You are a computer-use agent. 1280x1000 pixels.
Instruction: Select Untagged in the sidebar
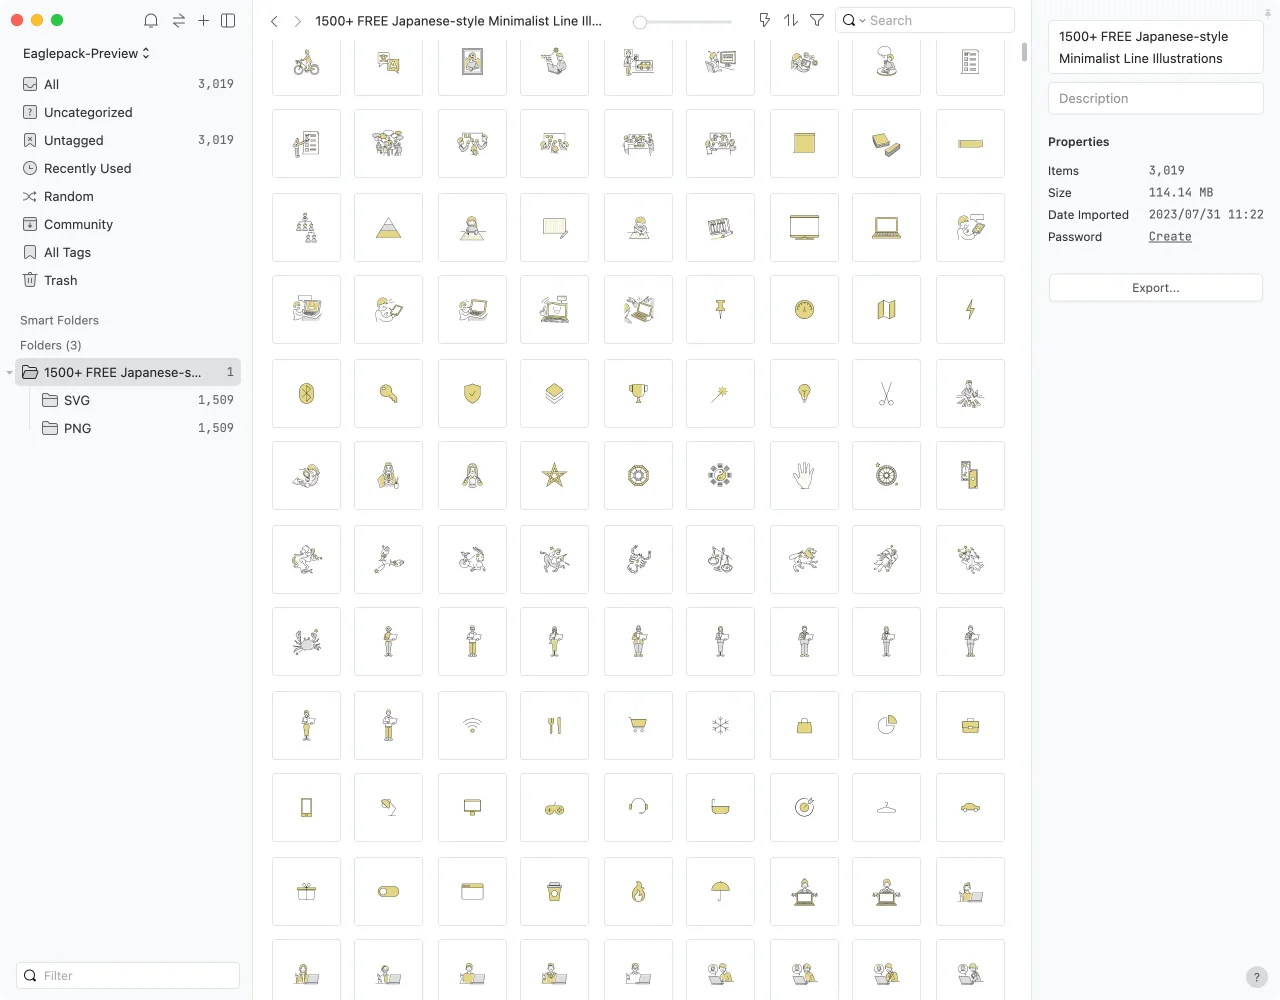point(73,141)
